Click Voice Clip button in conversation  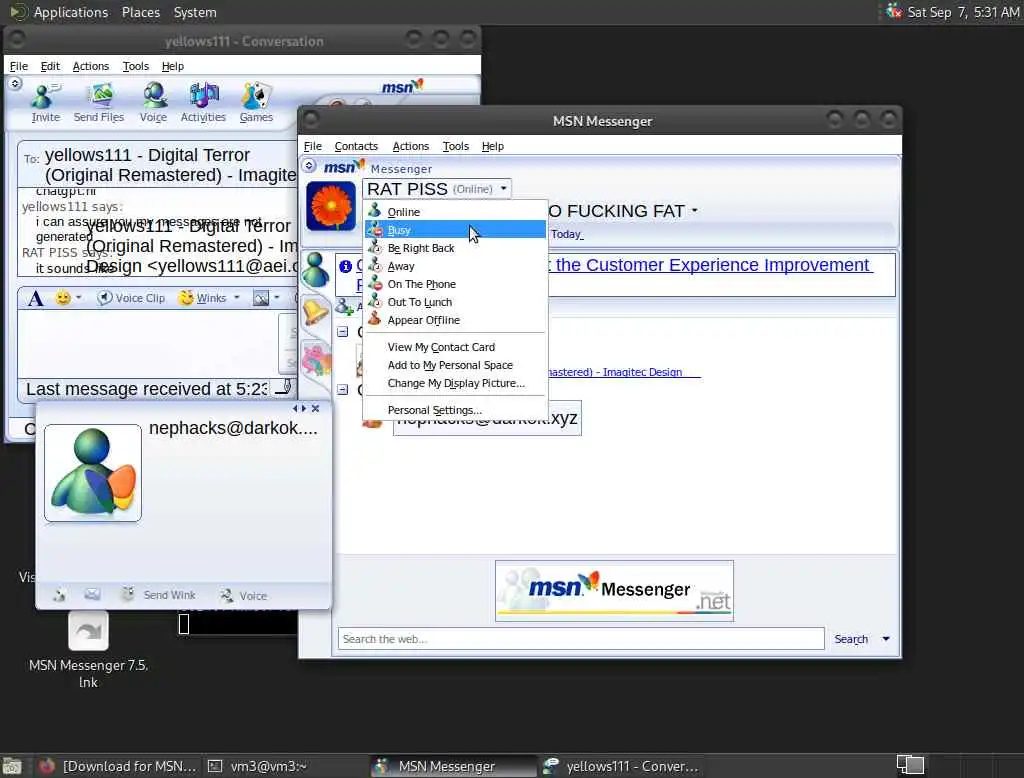coord(131,298)
